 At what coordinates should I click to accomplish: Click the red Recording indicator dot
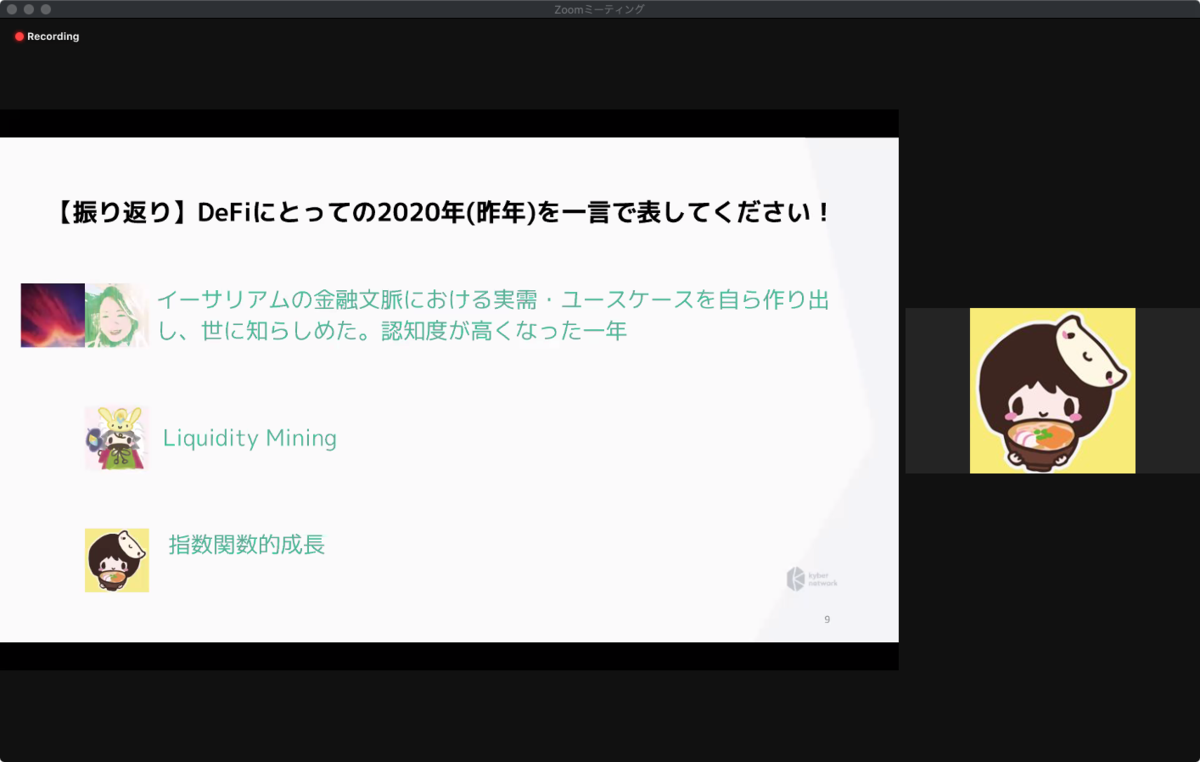[x=18, y=36]
